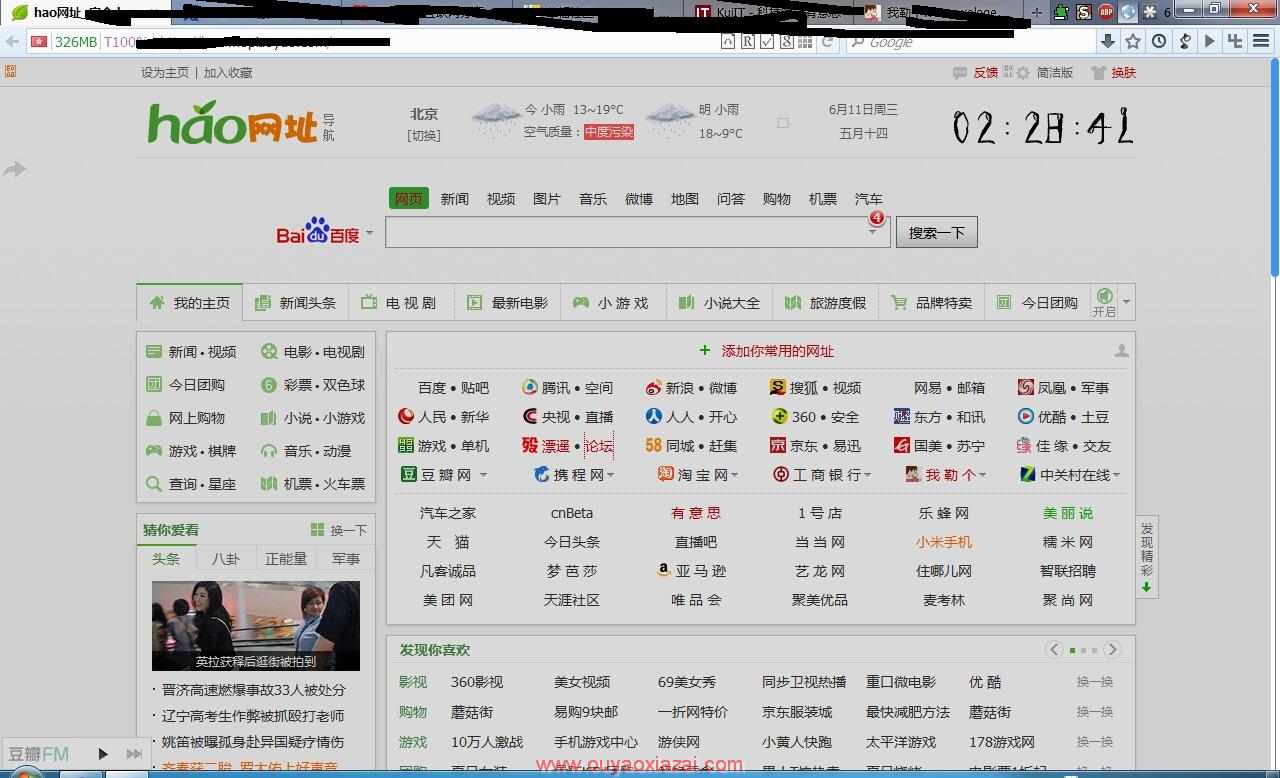The width and height of the screenshot is (1280, 778).
Task: Open a new browser tab with plus
Action: point(1037,12)
